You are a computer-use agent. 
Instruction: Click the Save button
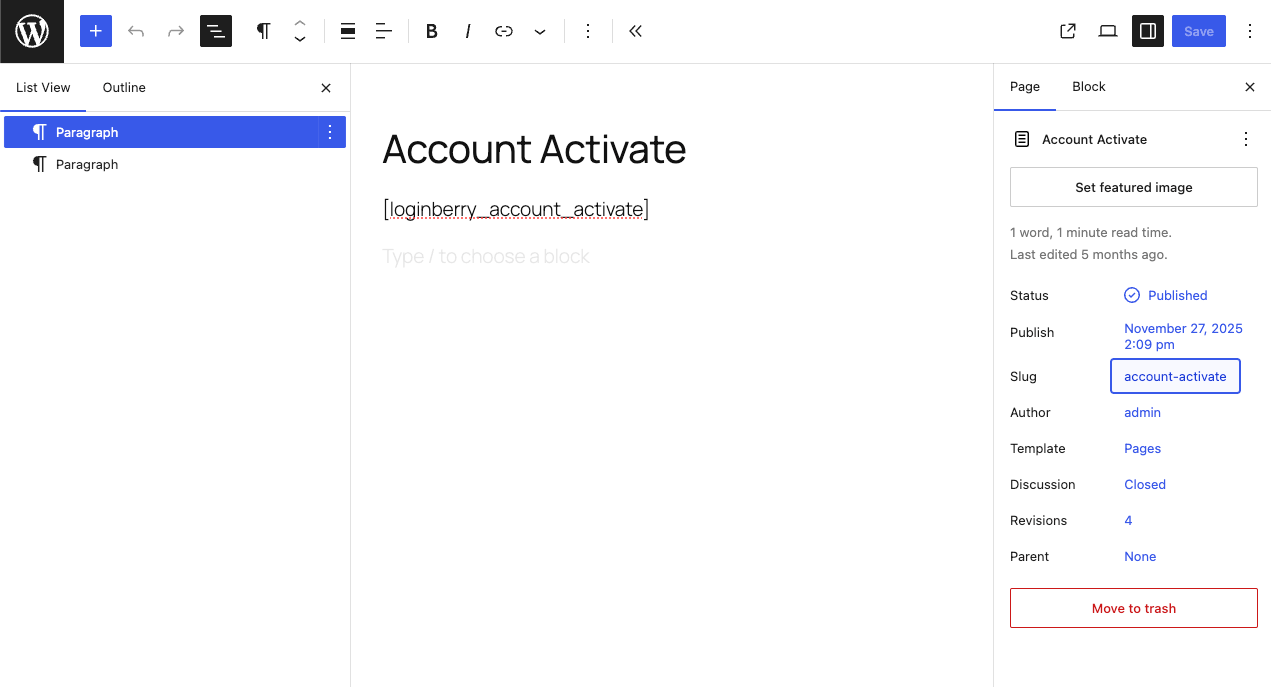1199,31
